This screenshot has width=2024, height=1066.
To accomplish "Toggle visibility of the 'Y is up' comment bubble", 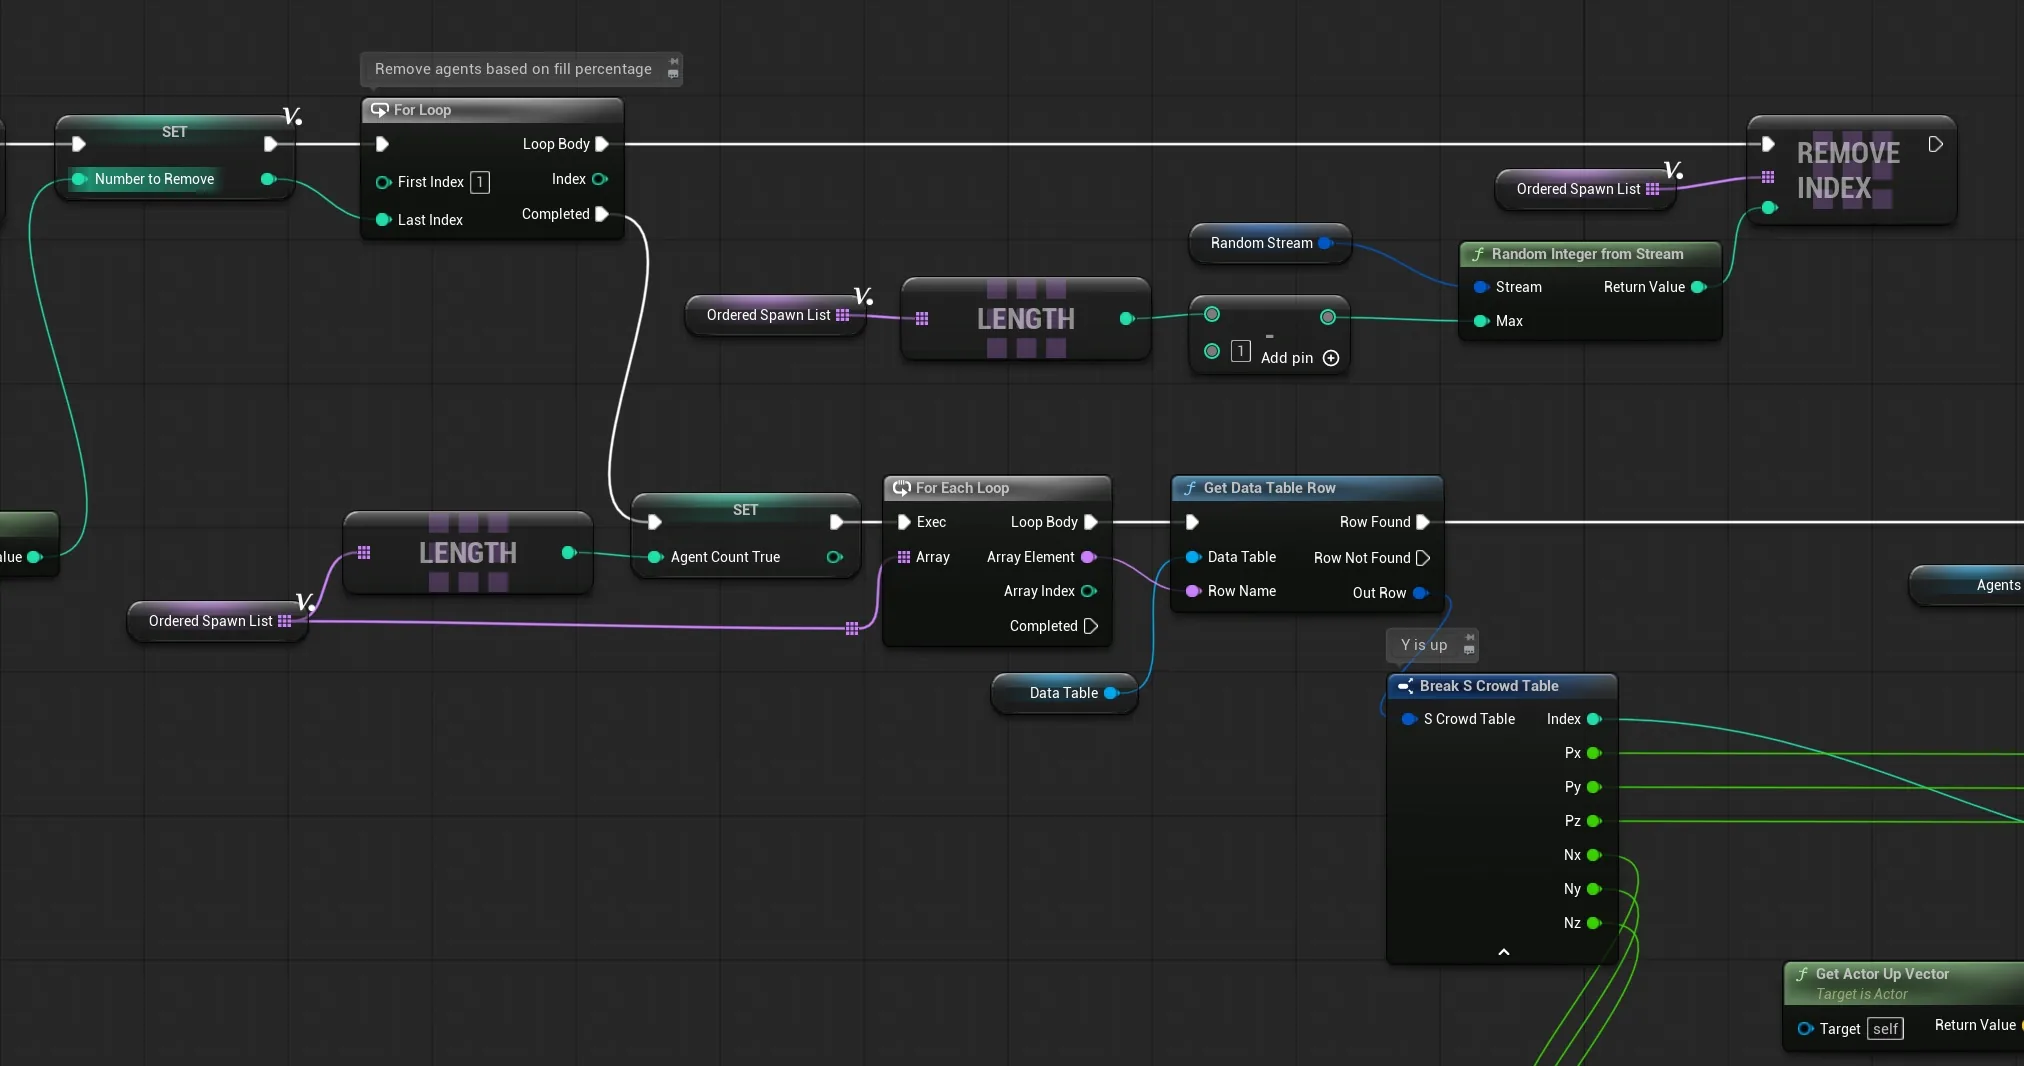I will coord(1469,650).
